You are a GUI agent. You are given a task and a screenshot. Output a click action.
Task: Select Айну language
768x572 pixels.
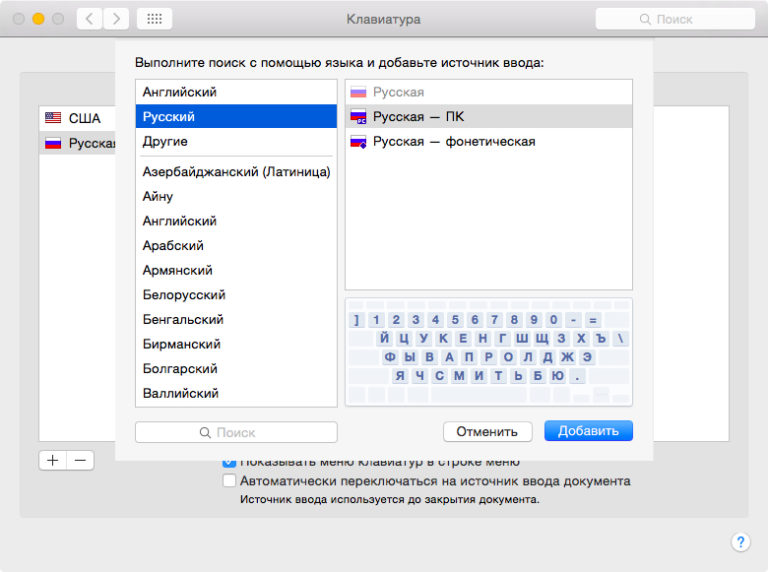tap(236, 196)
